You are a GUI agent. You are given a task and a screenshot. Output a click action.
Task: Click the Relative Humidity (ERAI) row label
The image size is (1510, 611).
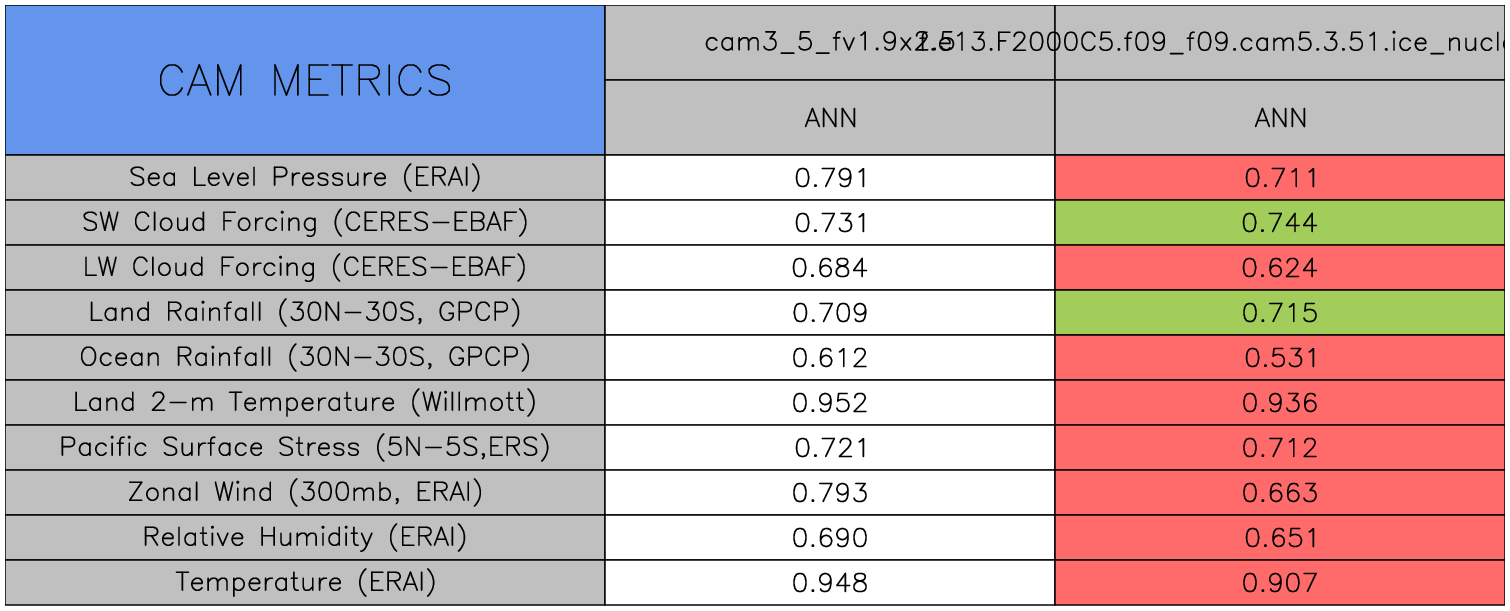(x=305, y=538)
